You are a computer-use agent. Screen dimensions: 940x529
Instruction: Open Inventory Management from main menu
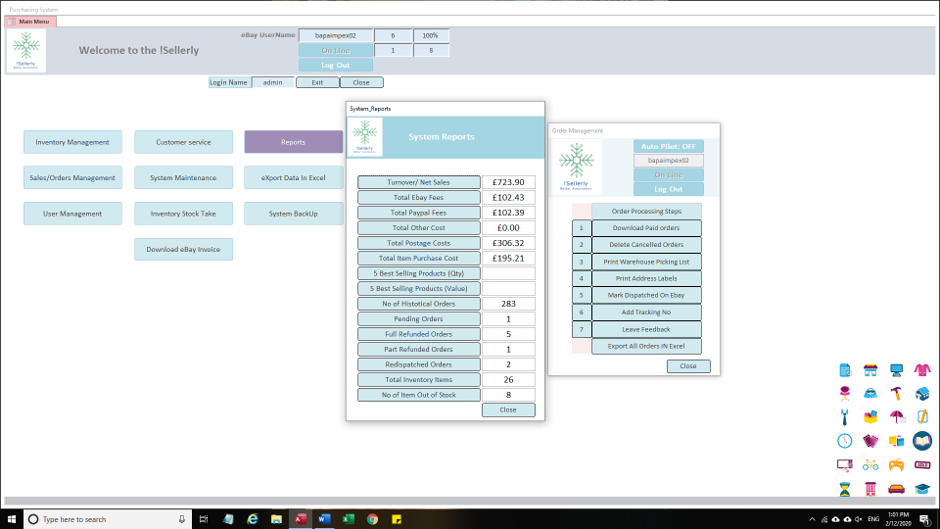tap(72, 142)
